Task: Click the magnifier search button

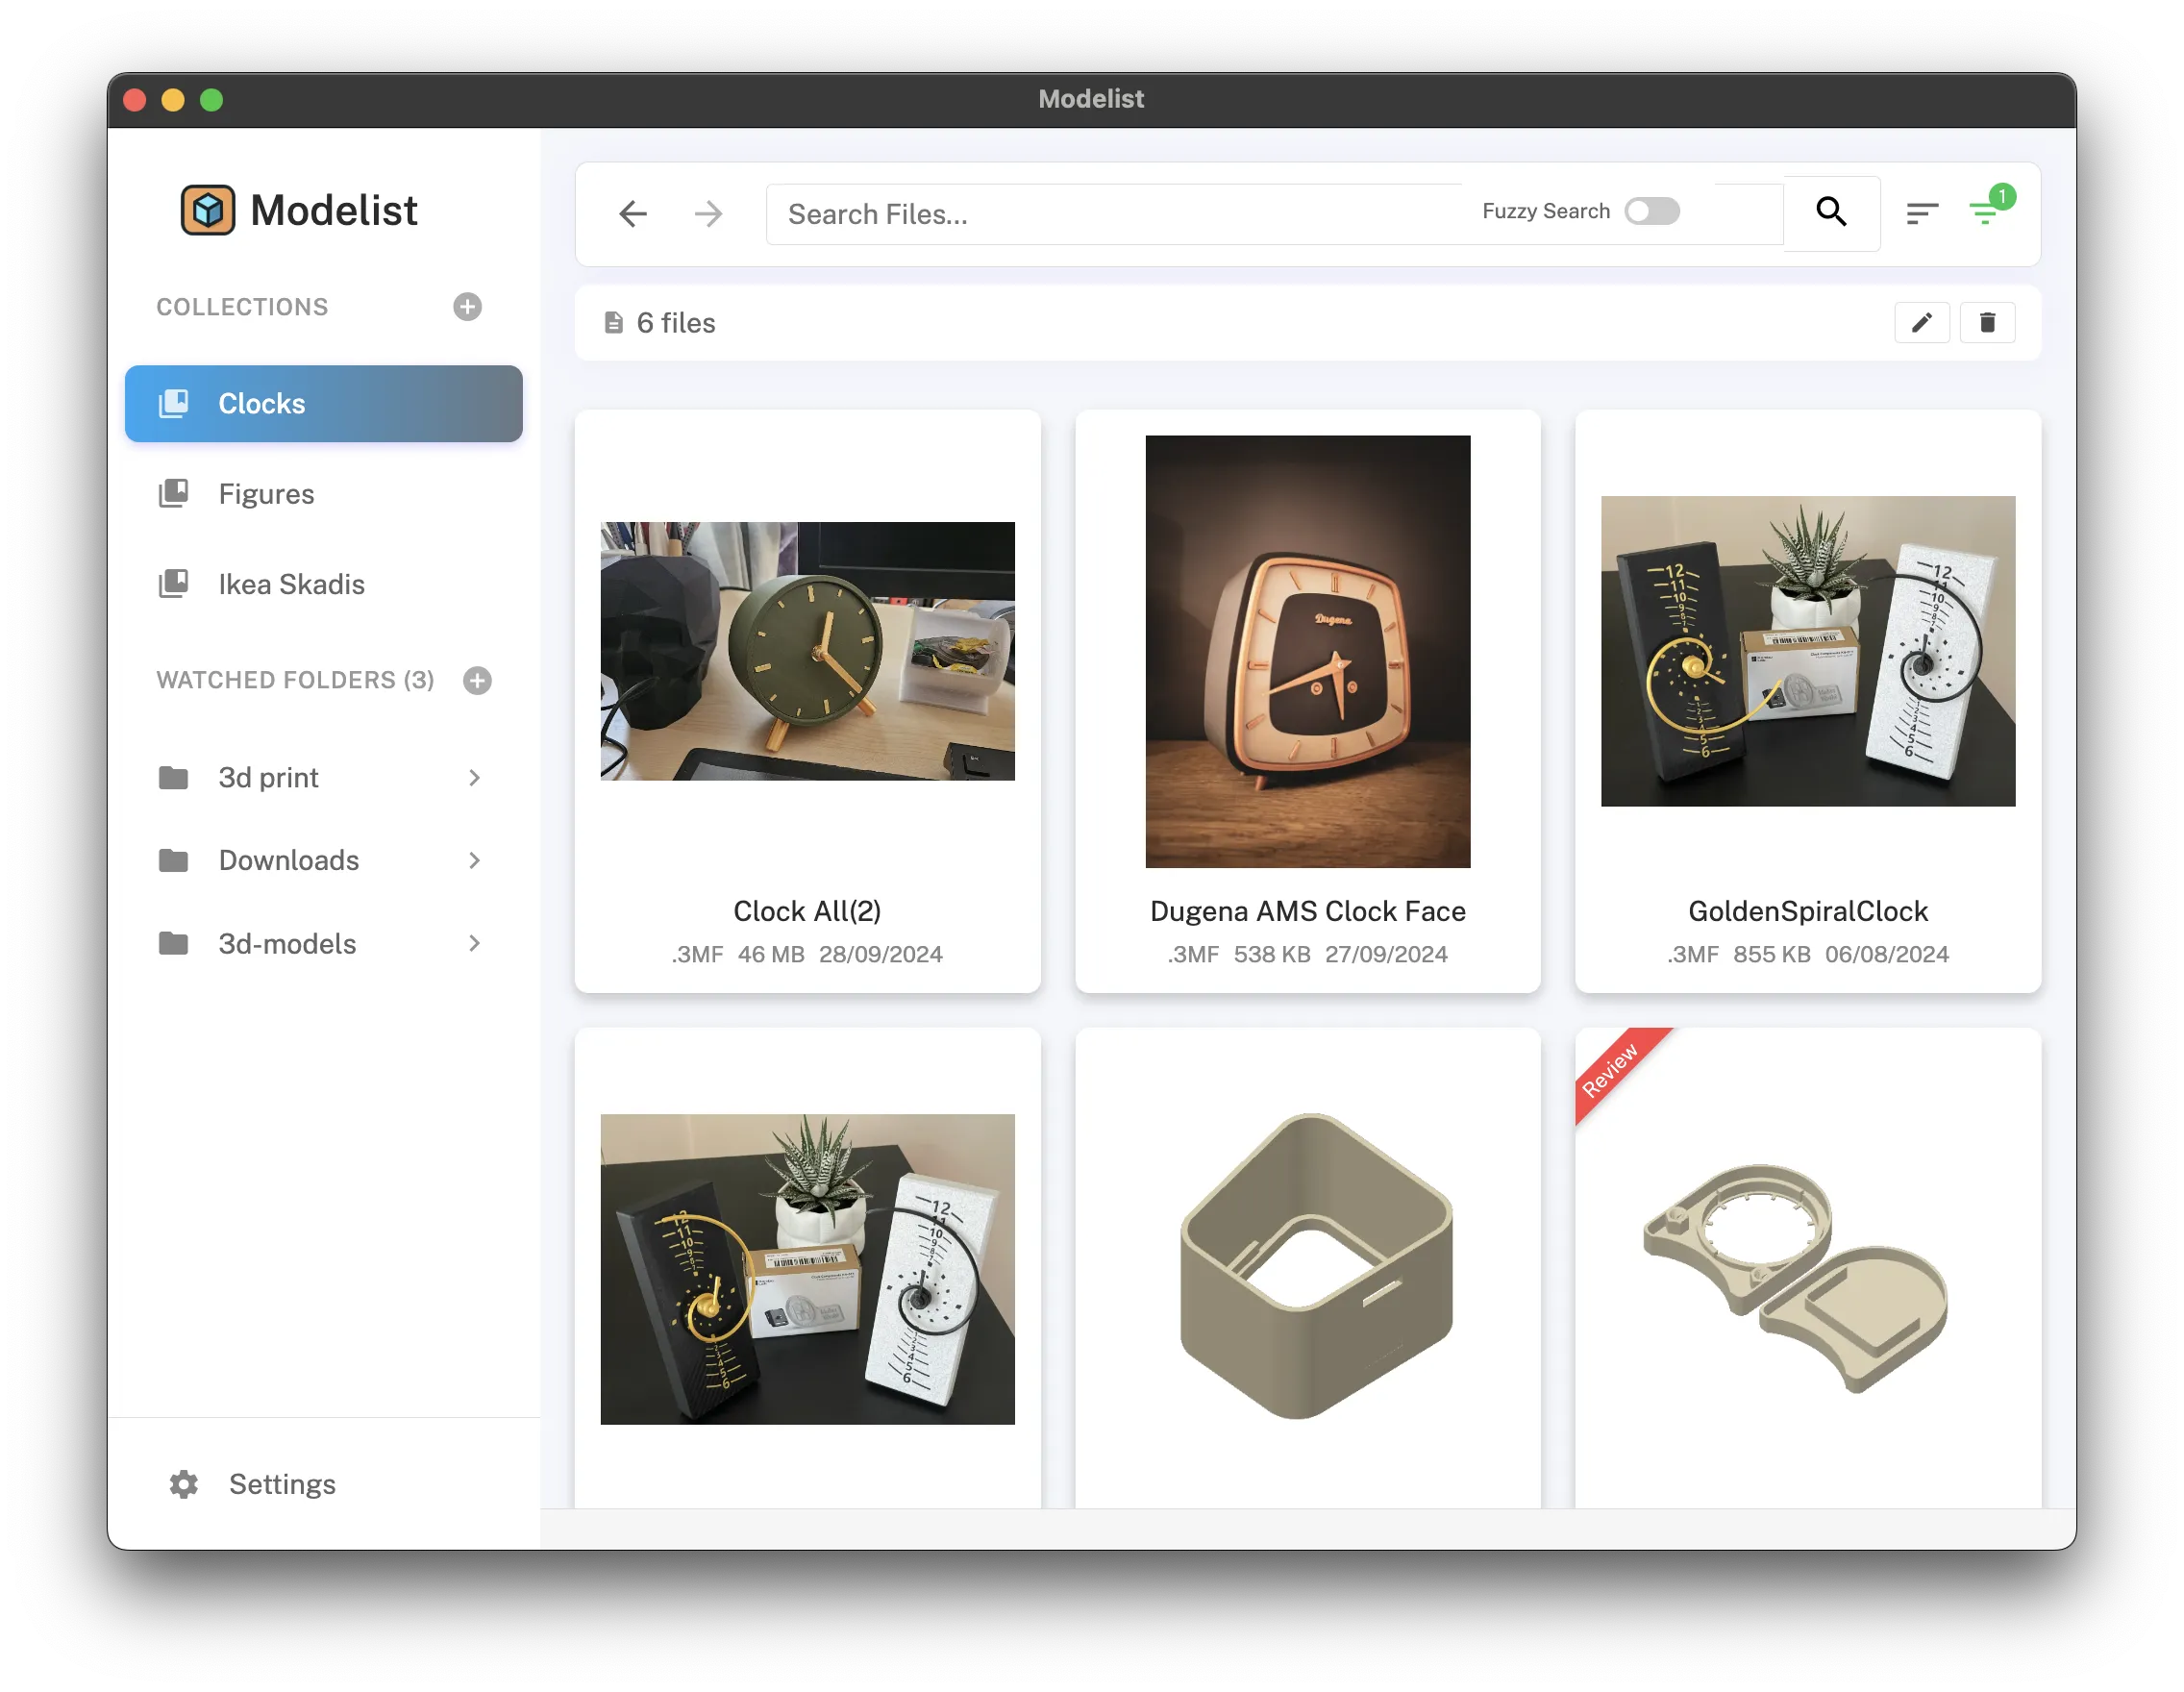Action: coord(1831,212)
